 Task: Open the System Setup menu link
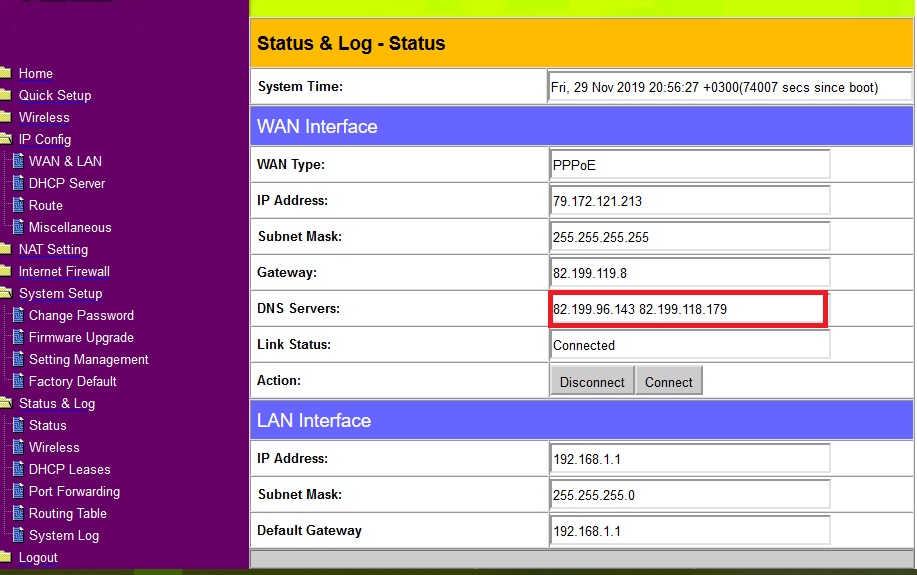pyautogui.click(x=60, y=294)
